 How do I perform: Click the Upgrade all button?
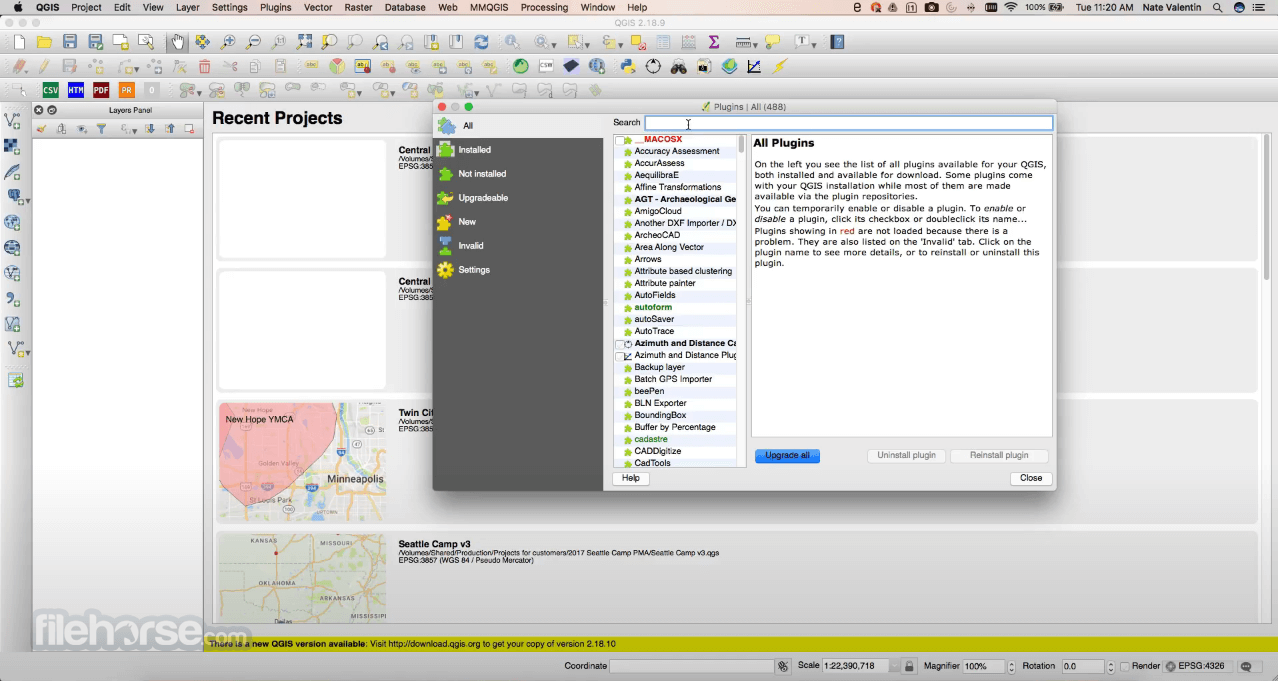pyautogui.click(x=788, y=456)
